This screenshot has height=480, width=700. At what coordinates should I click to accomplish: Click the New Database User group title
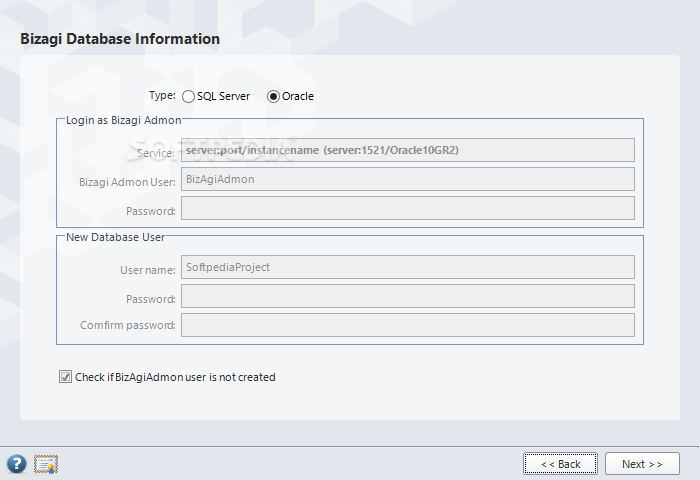pos(115,237)
